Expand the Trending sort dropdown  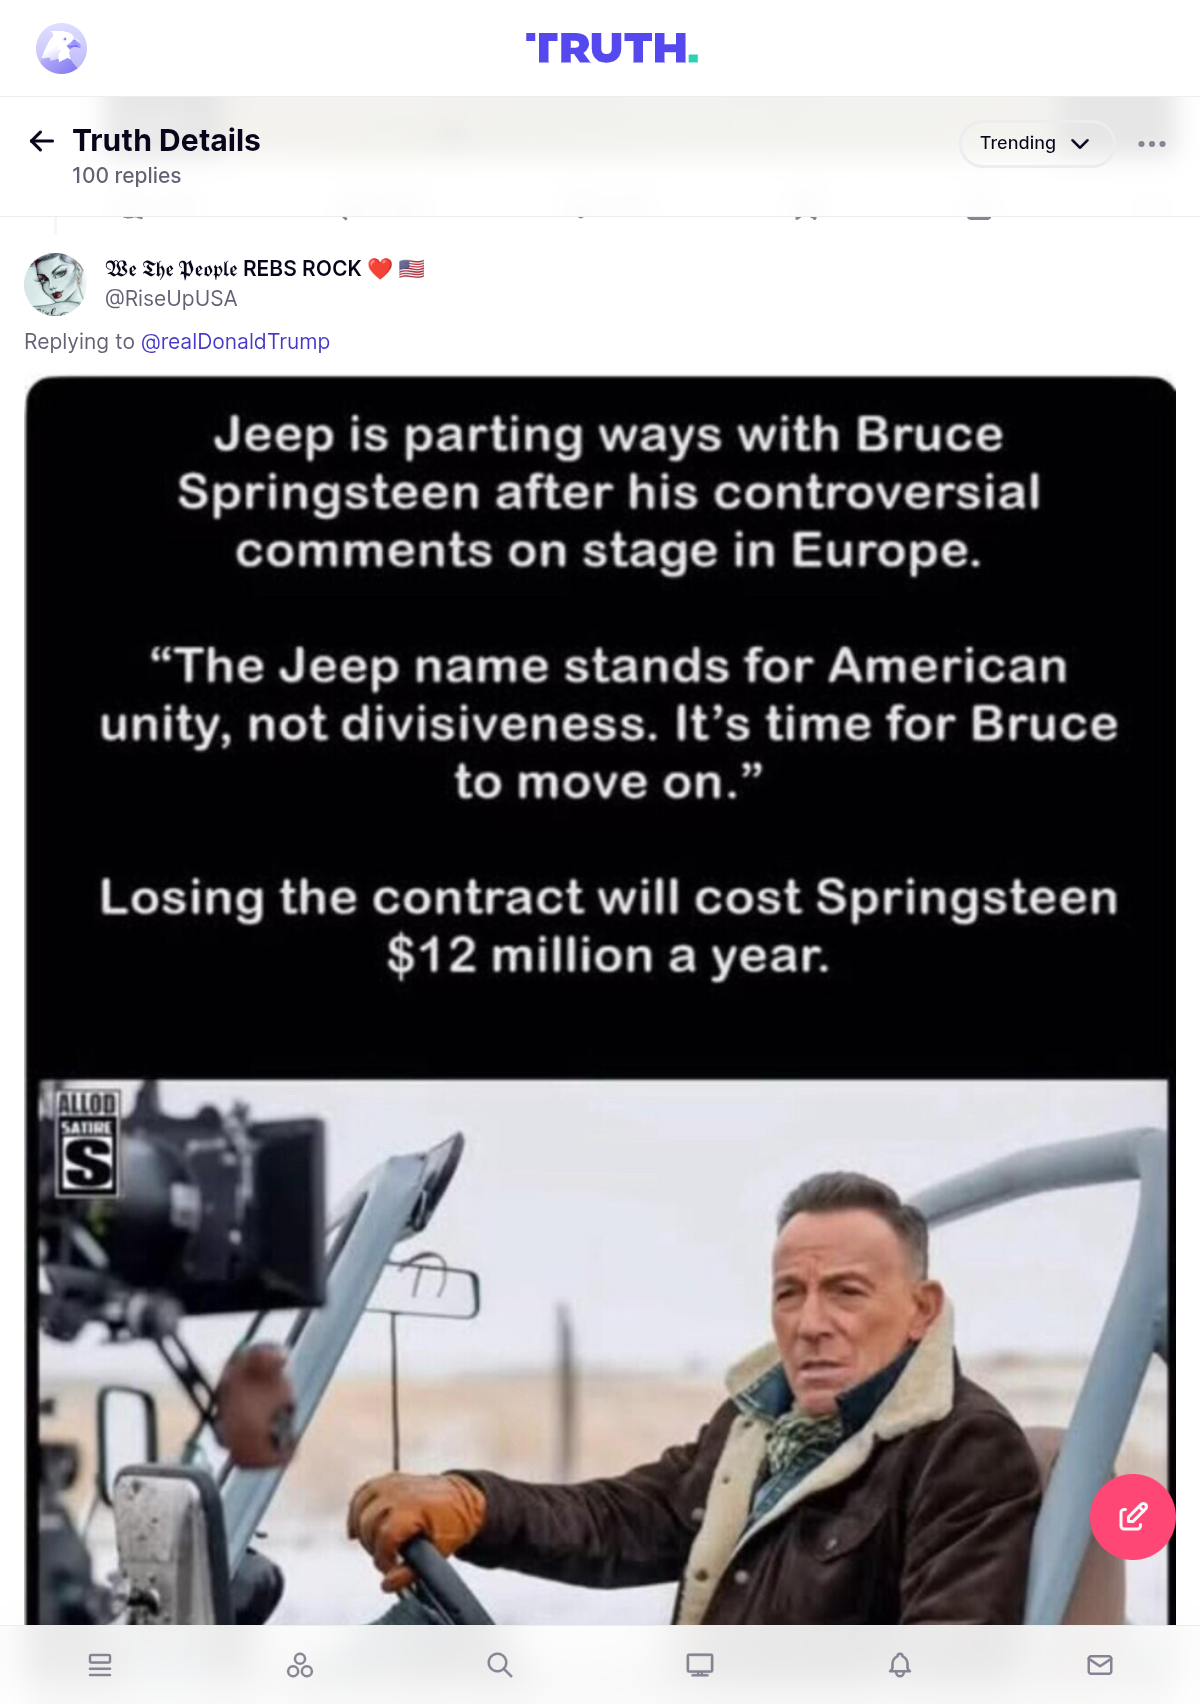pyautogui.click(x=1035, y=143)
